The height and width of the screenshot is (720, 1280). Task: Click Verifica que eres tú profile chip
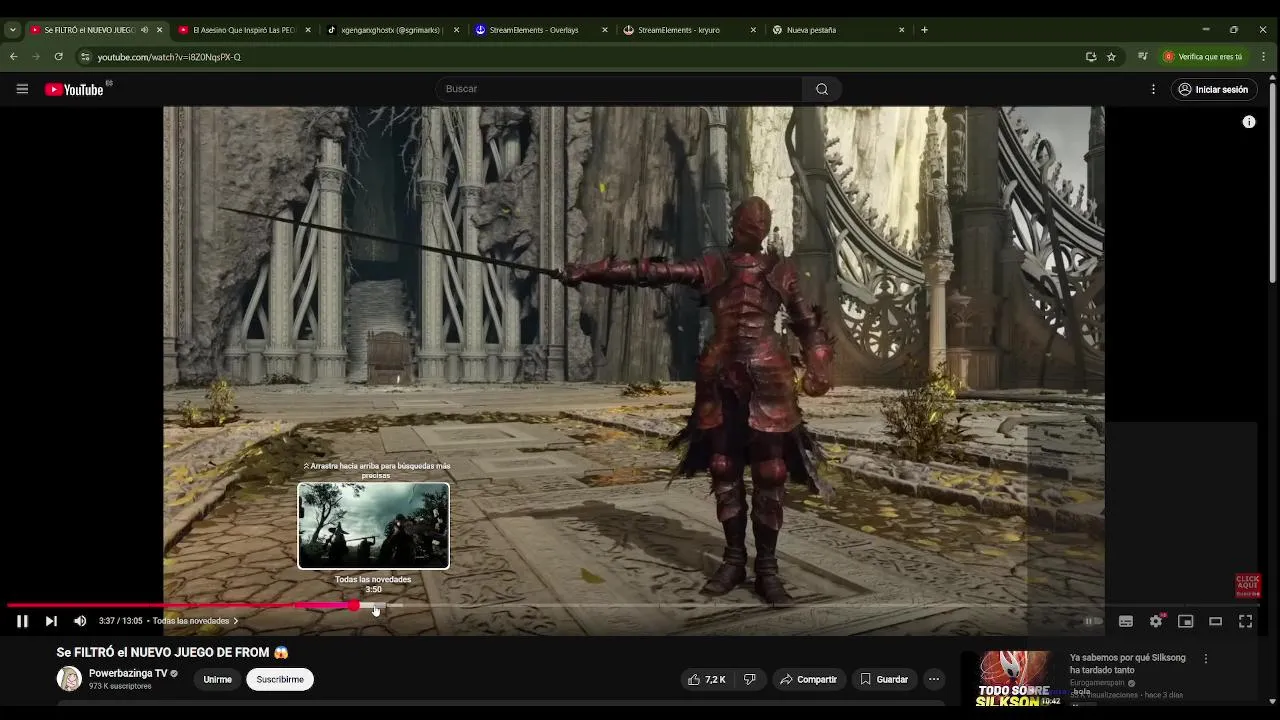click(1203, 57)
